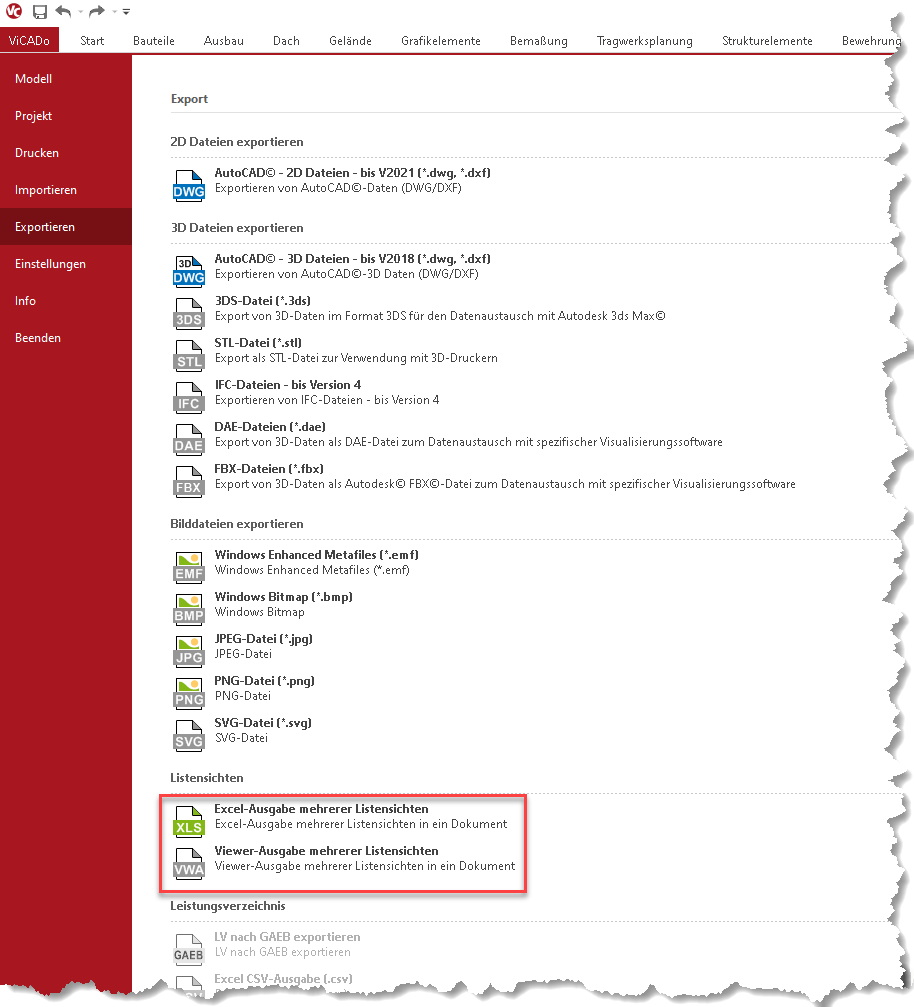
Task: Click the STL file icon
Action: tap(188, 356)
